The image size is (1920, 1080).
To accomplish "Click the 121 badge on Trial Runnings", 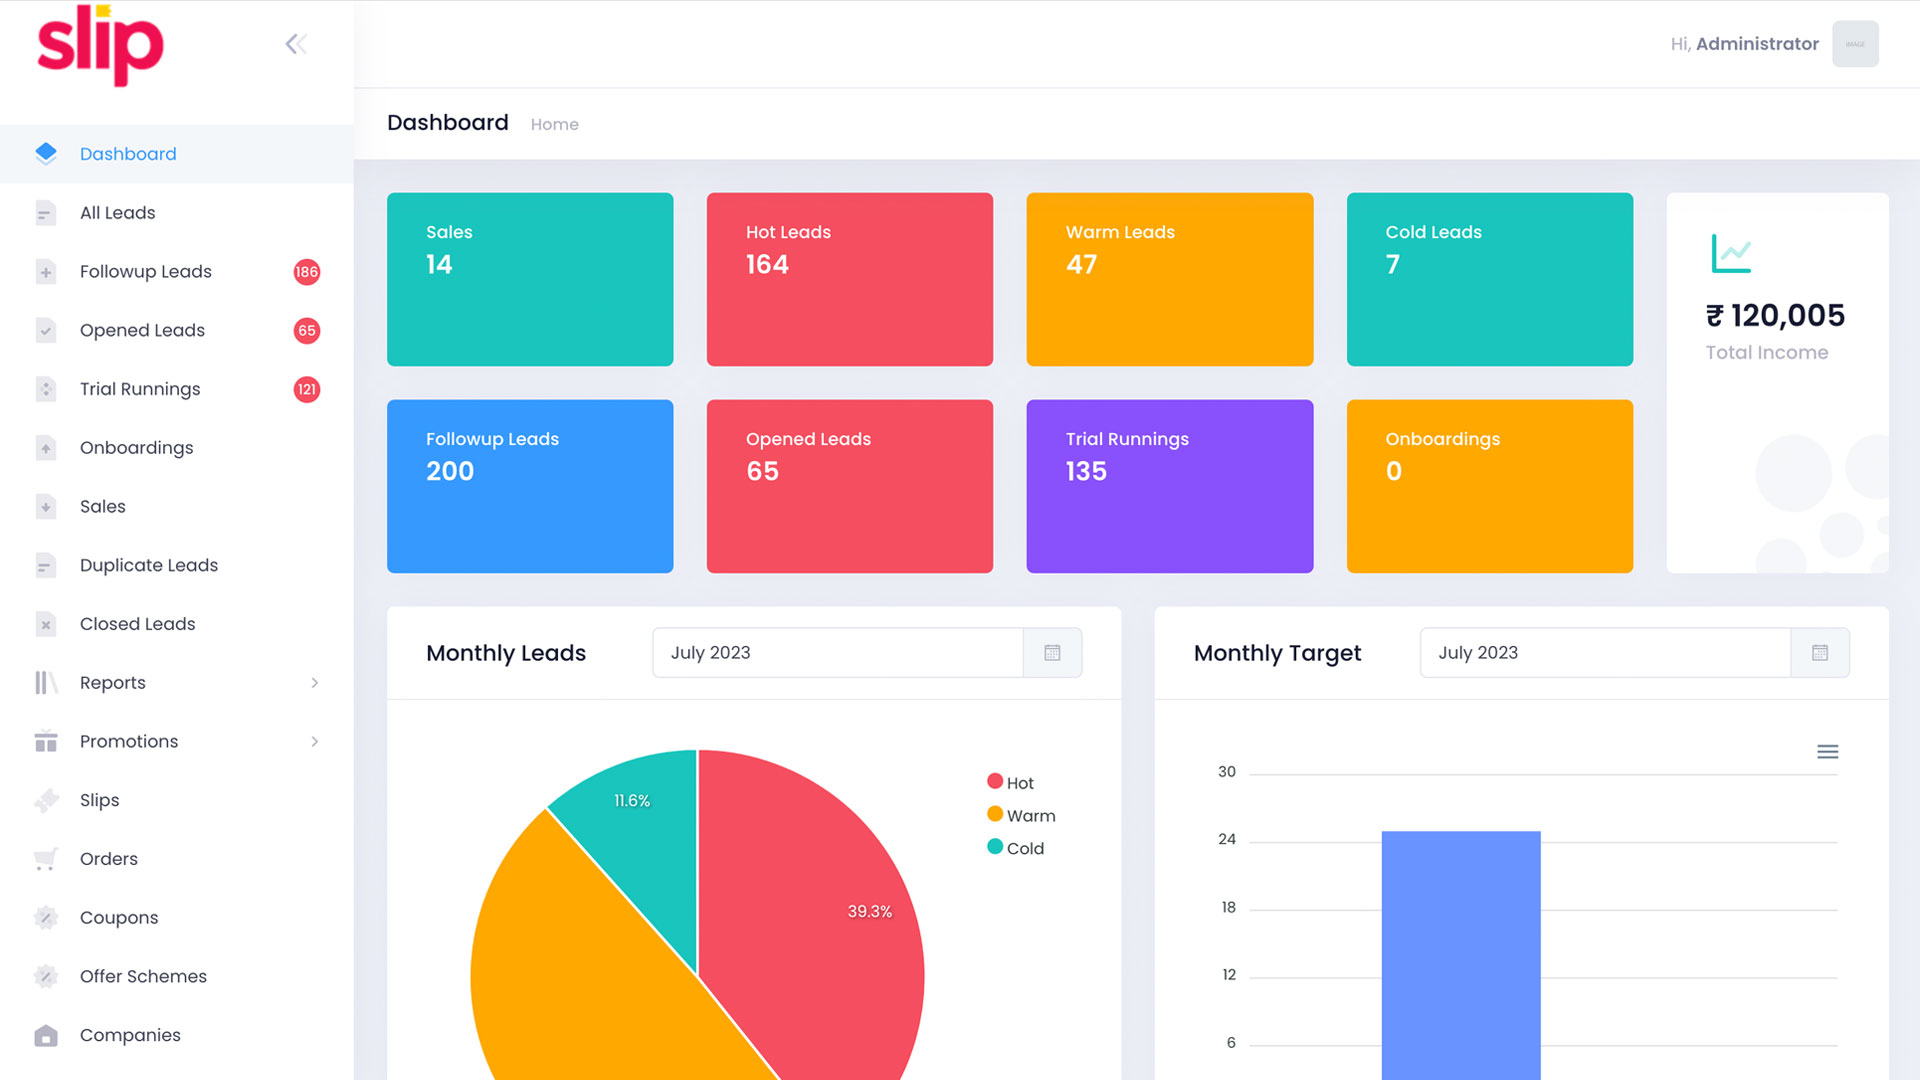I will (307, 389).
